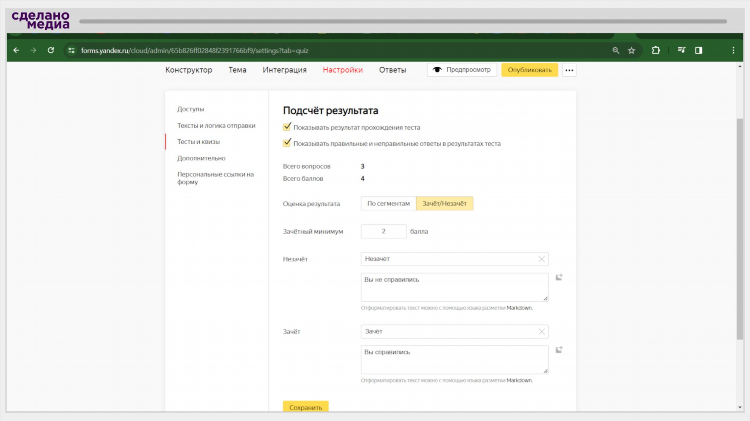Screen dimensions: 750x421
Task: Click the Предпросмотр button
Action: point(462,70)
